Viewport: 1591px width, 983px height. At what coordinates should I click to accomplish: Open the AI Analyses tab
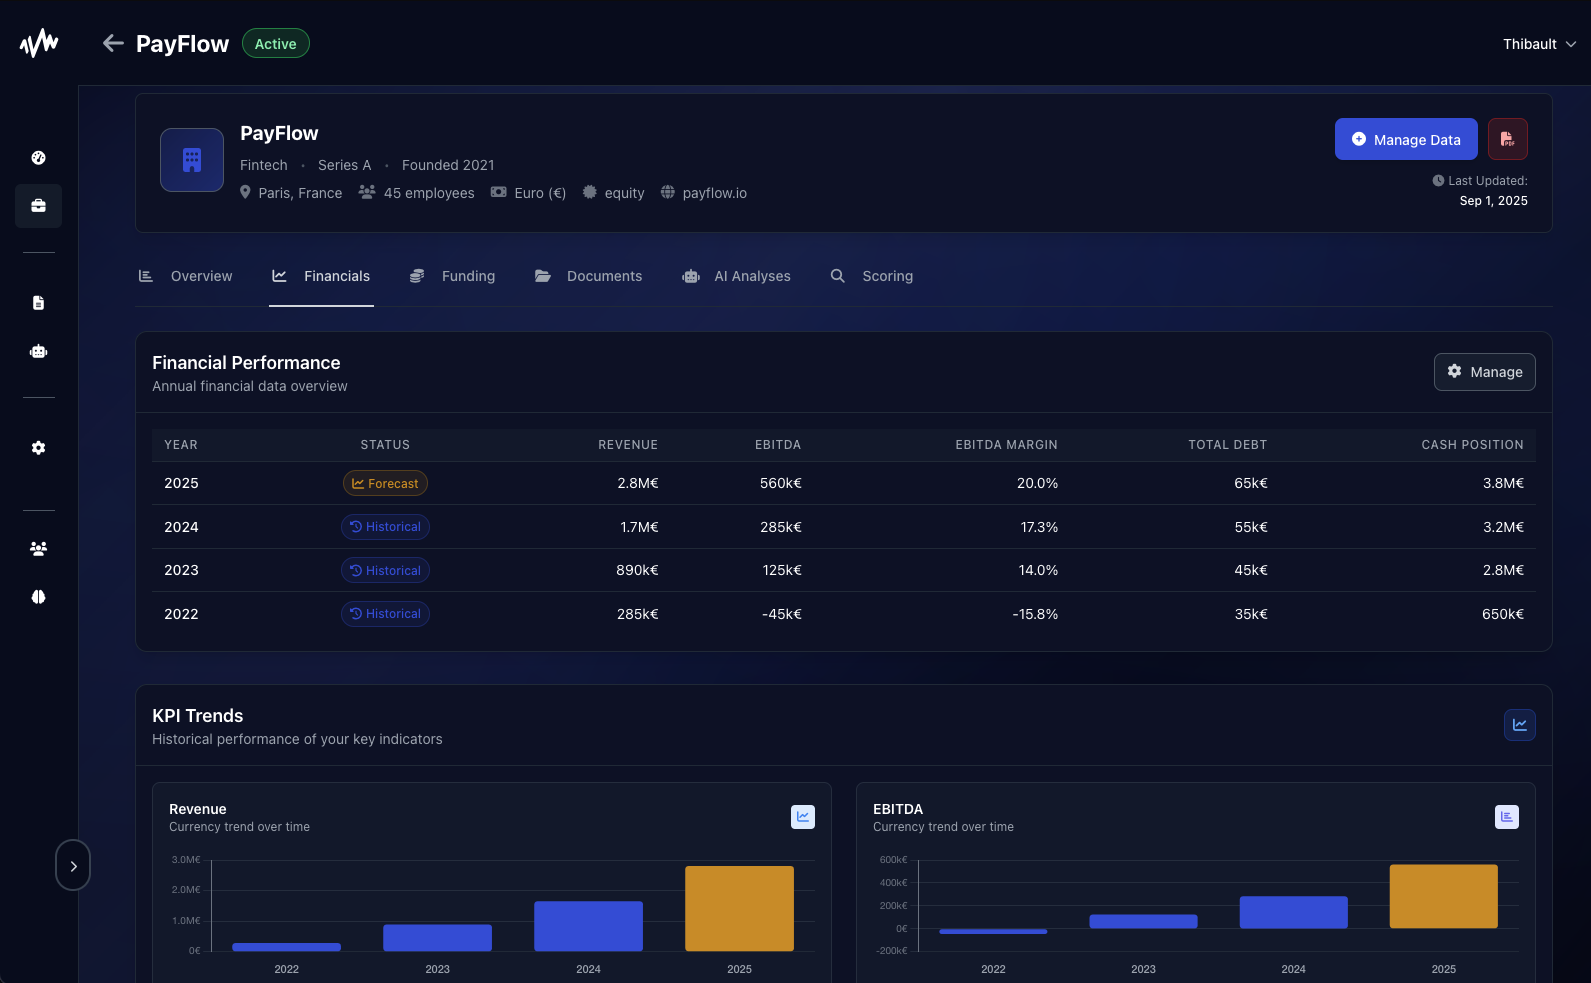(x=736, y=276)
